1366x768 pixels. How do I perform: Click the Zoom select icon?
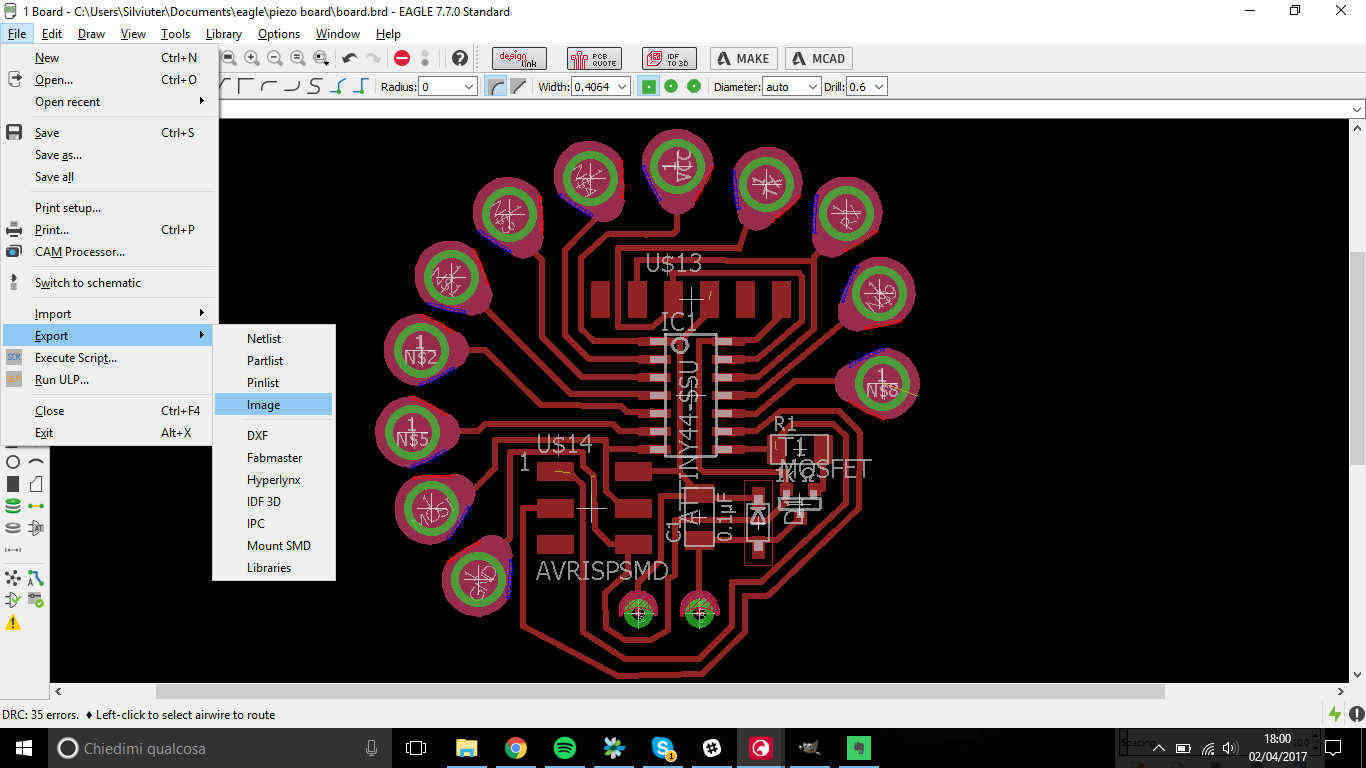click(x=321, y=58)
